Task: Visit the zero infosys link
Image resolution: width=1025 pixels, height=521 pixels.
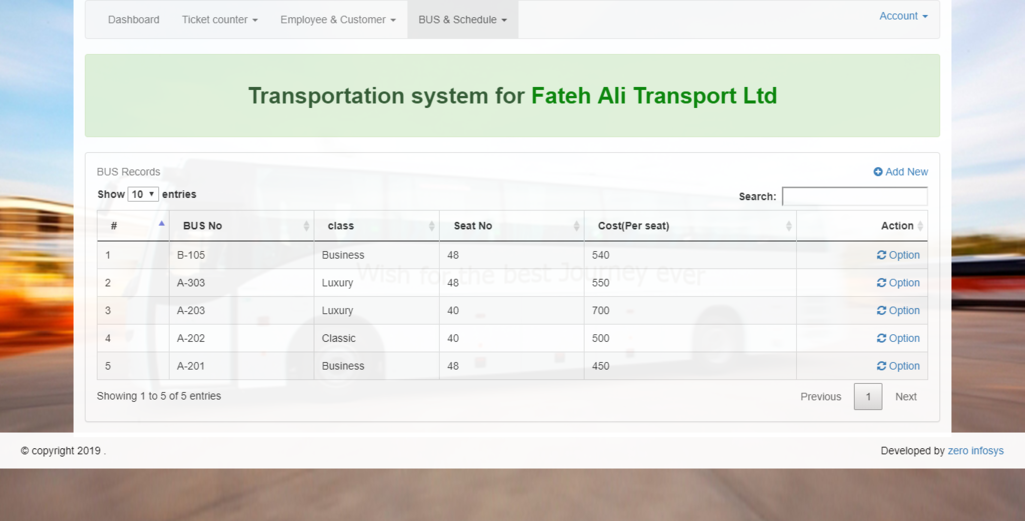Action: point(975,451)
